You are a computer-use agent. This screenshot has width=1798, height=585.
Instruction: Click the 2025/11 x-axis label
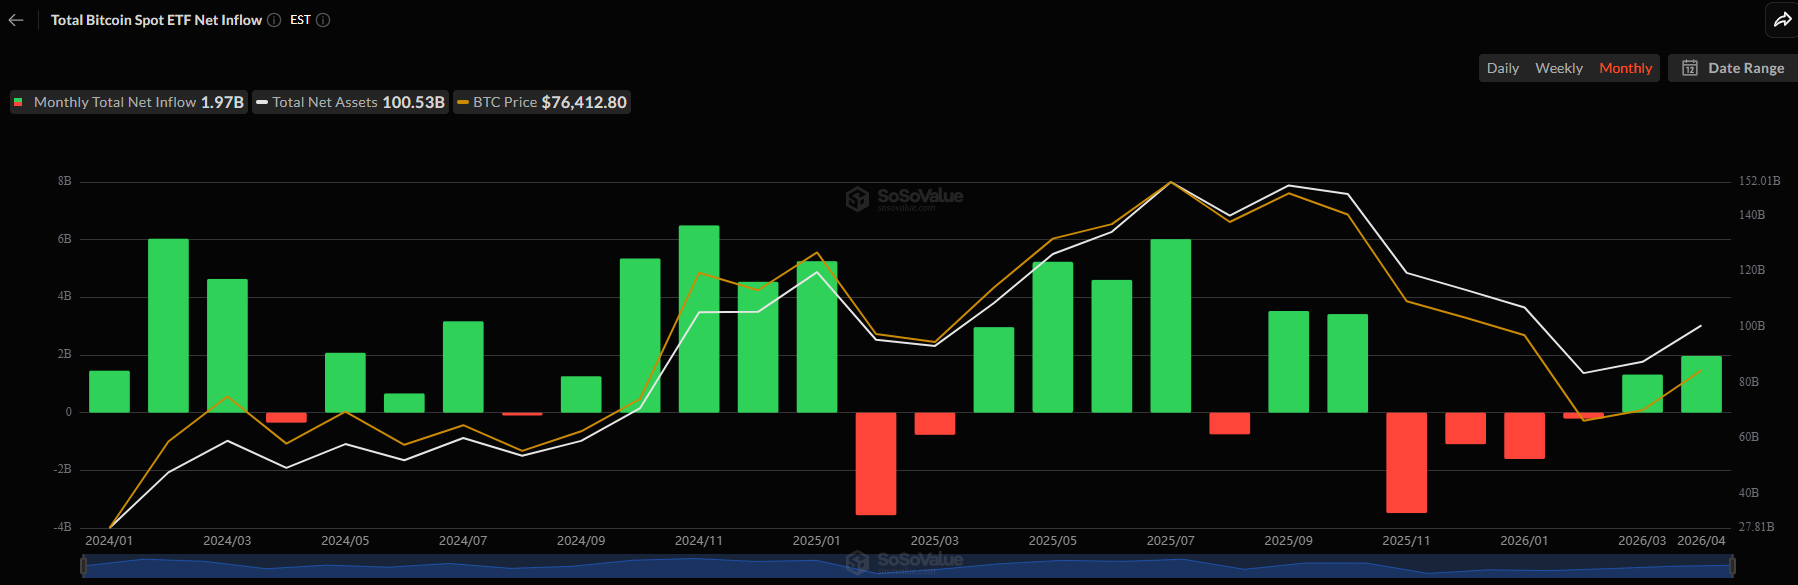[x=1406, y=541]
